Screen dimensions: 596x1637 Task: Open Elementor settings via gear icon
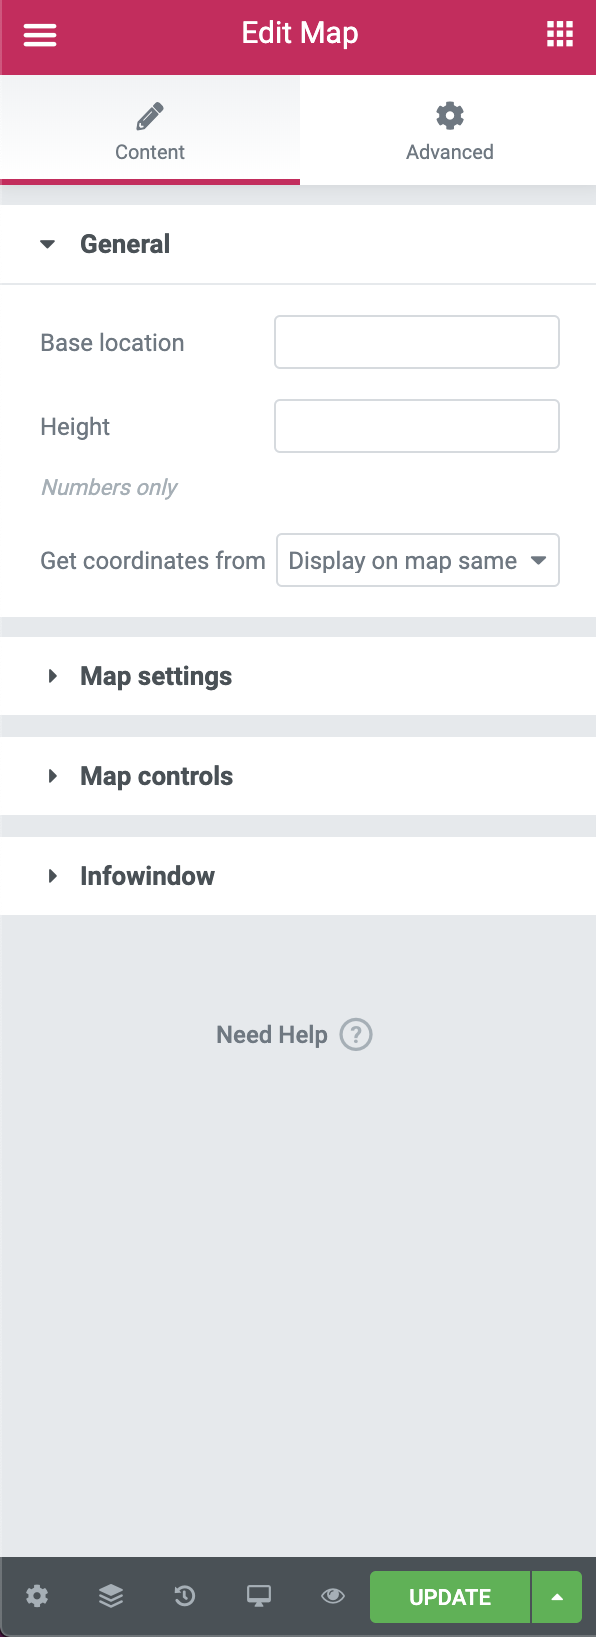37,1597
